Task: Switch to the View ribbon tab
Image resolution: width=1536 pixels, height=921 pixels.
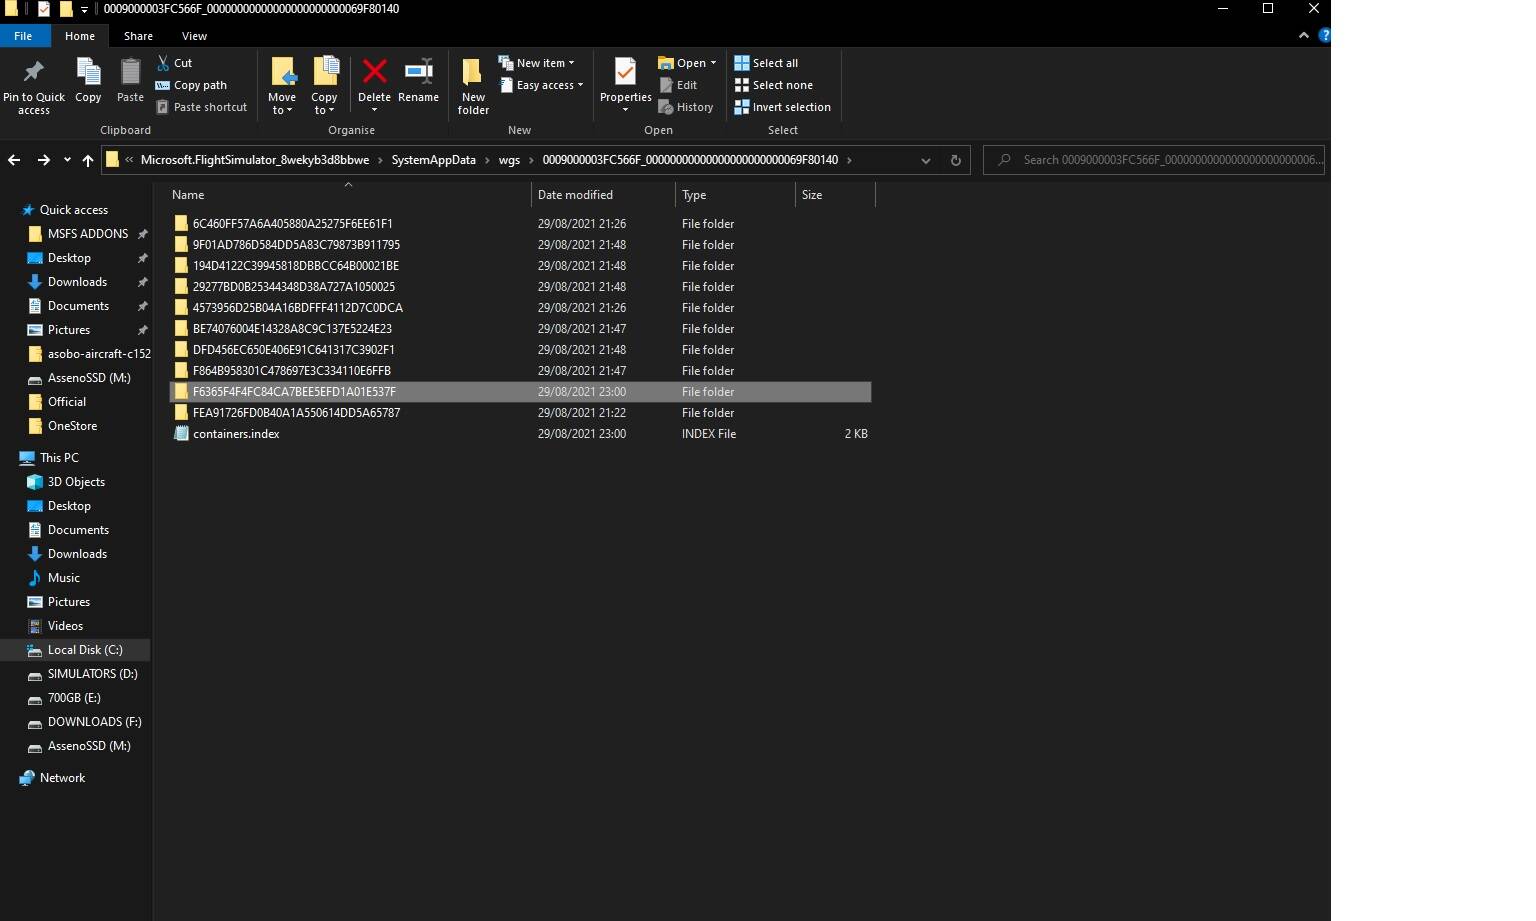Action: point(194,36)
